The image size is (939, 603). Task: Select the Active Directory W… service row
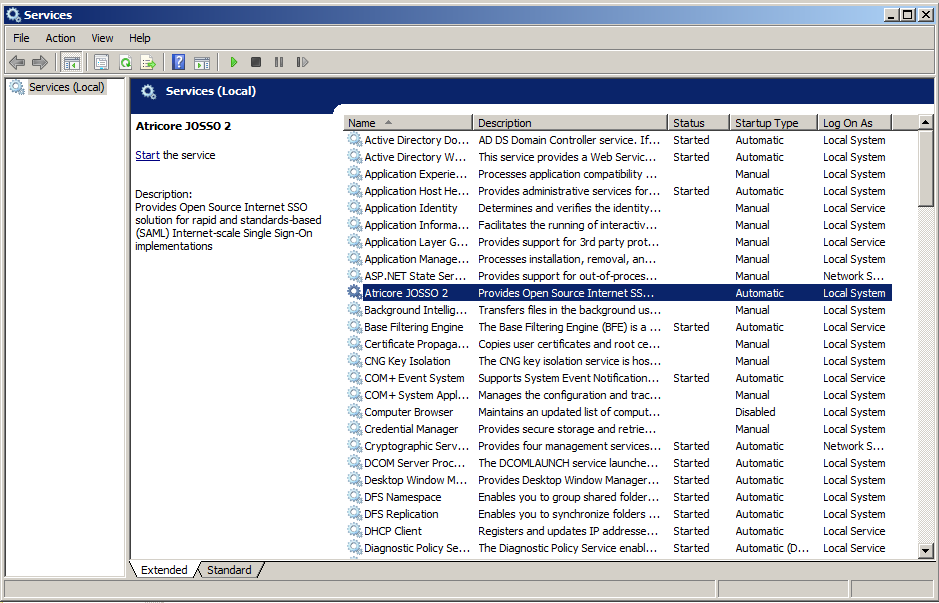click(619, 157)
